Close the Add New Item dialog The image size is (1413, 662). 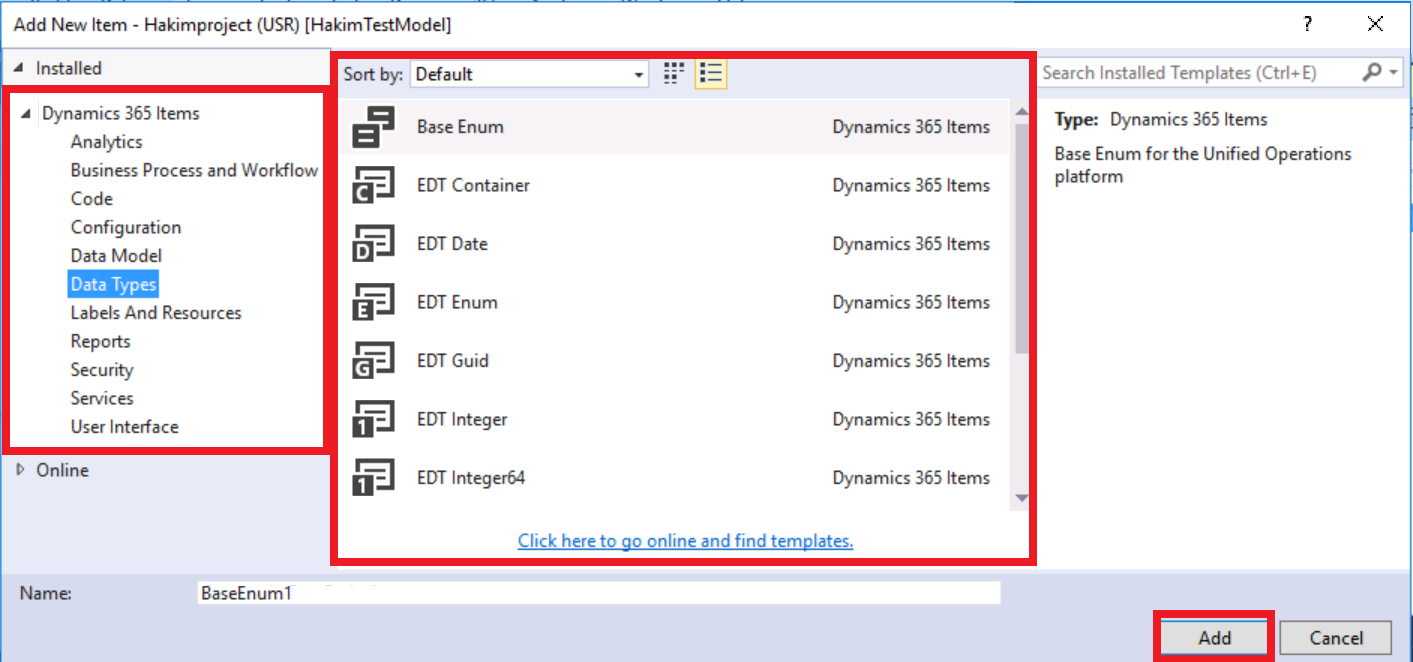click(x=1374, y=24)
